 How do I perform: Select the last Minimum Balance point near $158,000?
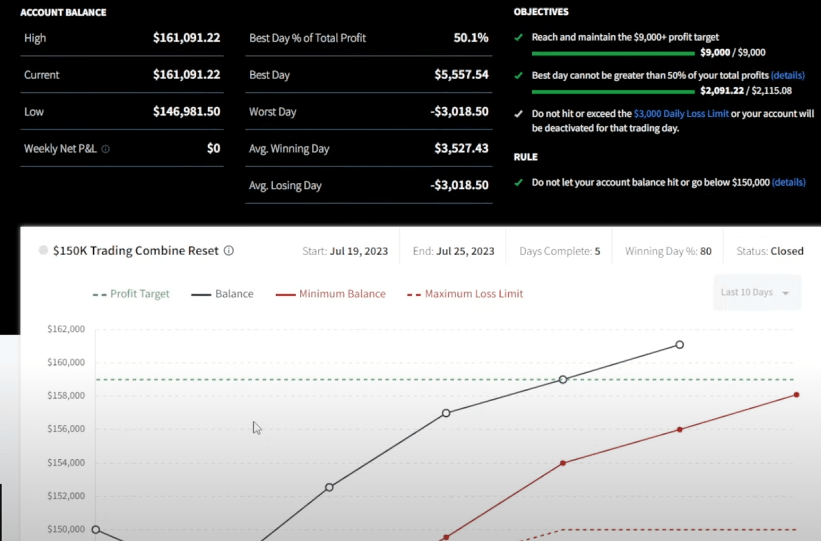797,395
